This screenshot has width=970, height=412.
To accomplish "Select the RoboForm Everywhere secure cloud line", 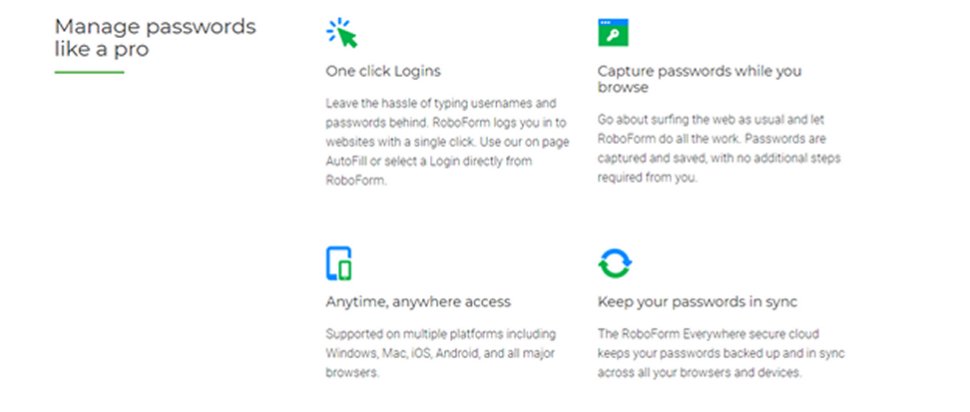I will 708,334.
